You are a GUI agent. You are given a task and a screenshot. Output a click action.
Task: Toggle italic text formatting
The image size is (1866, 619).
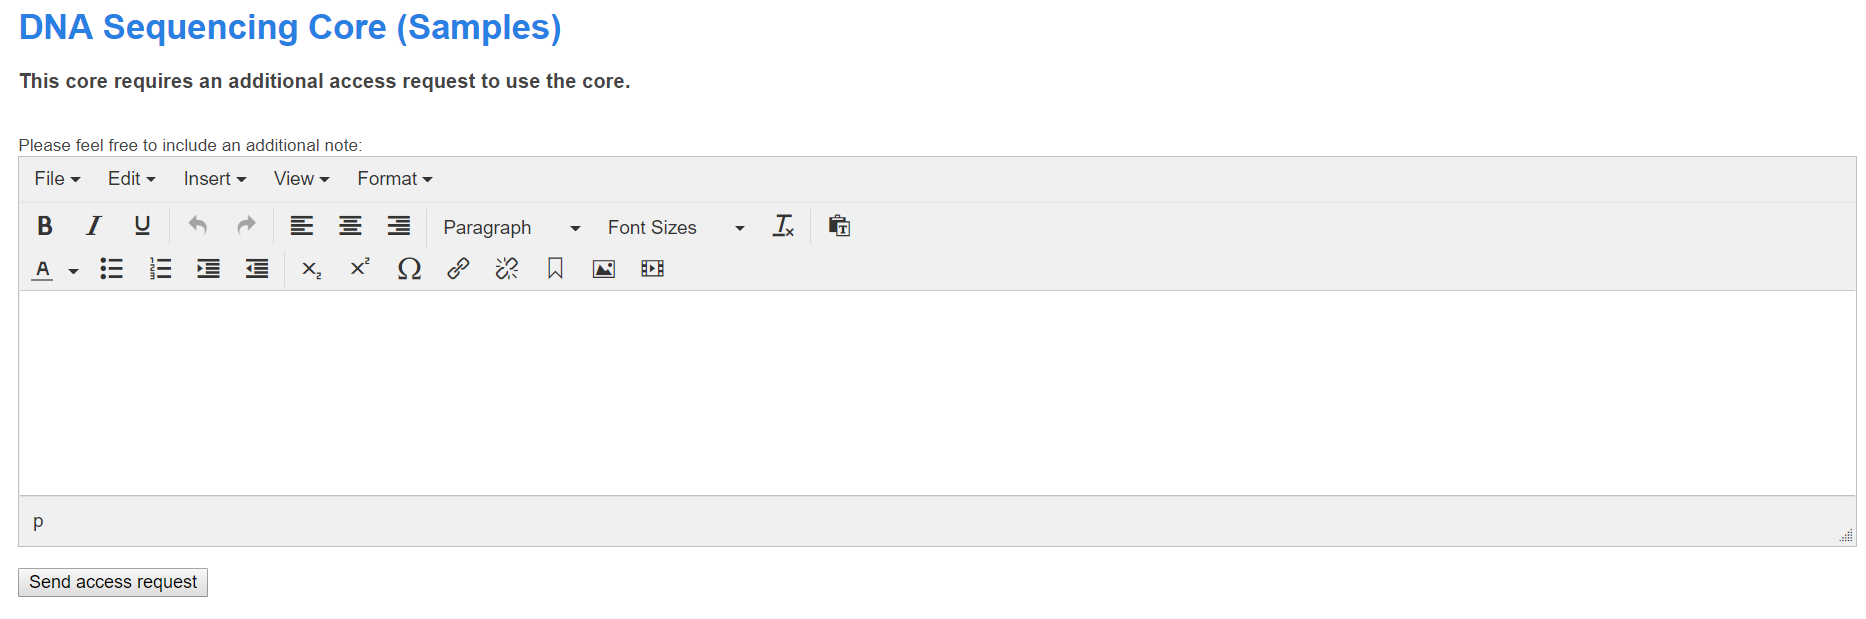(x=94, y=226)
